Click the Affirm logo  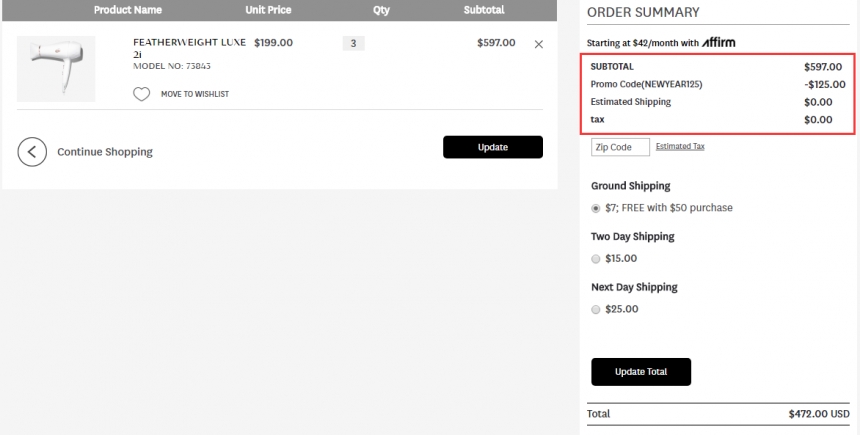(x=719, y=43)
